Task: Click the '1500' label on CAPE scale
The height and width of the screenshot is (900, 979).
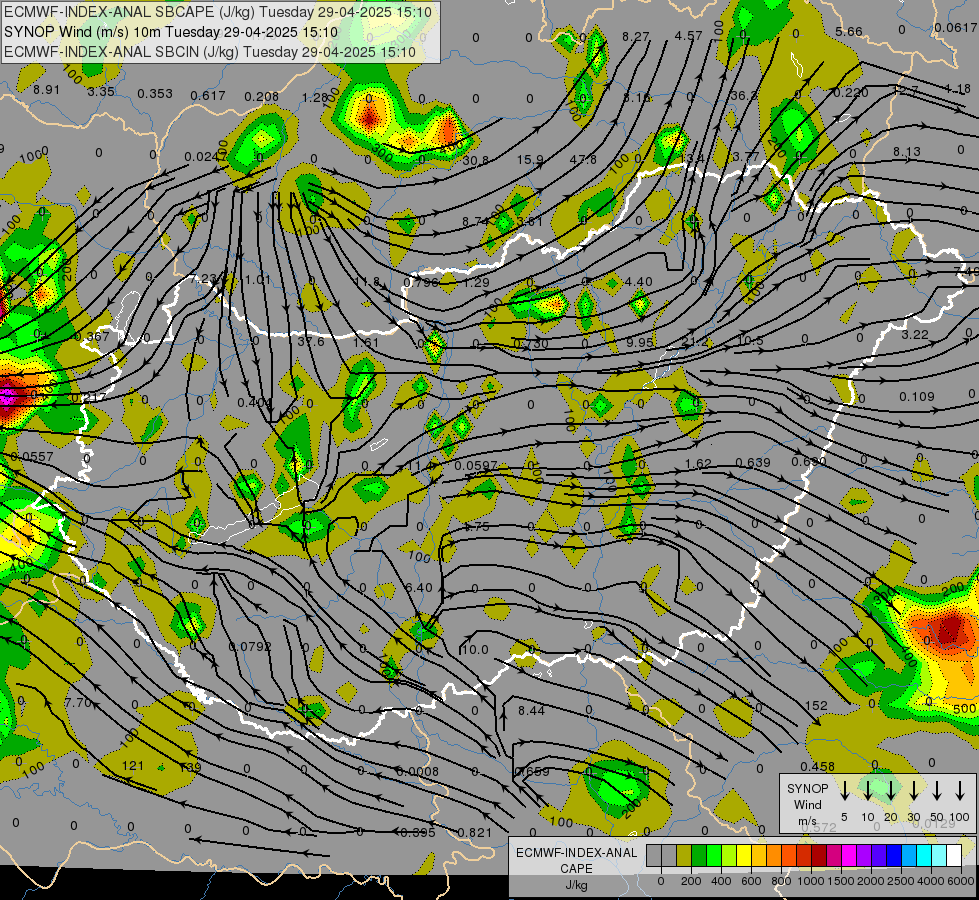Action: tap(841, 881)
